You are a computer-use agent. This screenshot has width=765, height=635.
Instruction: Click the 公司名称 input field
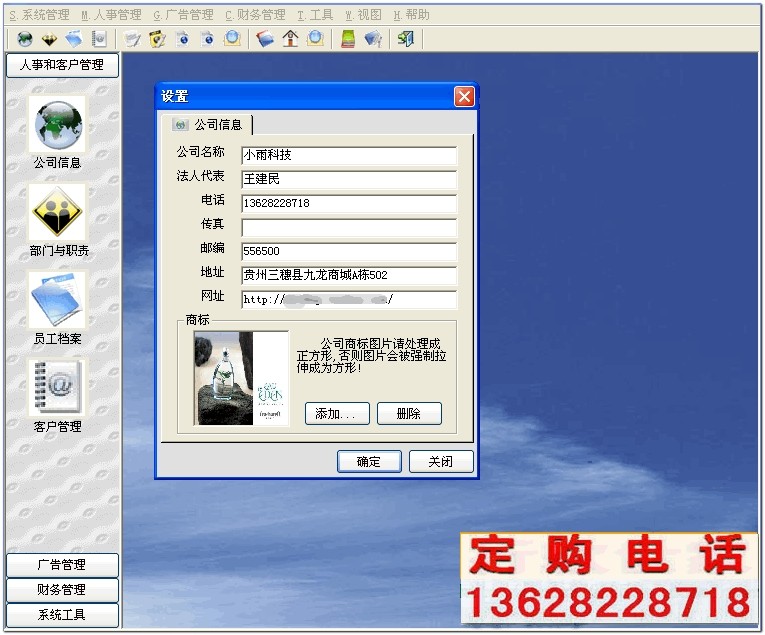pyautogui.click(x=348, y=156)
